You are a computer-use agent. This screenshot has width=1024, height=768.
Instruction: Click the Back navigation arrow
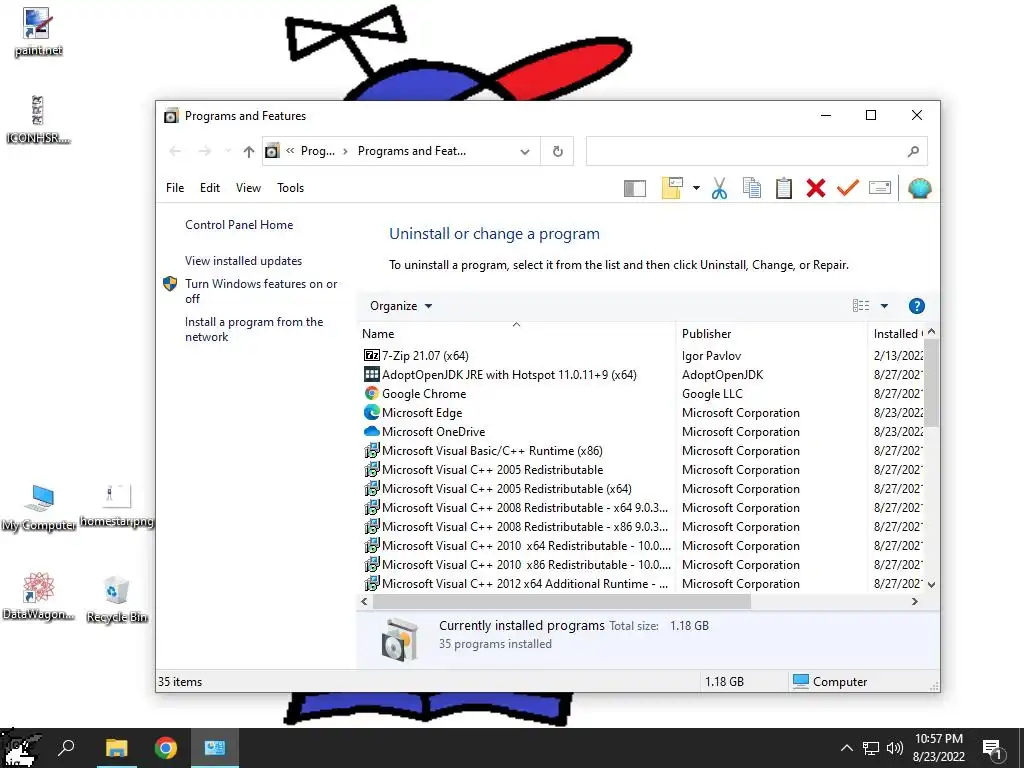tap(175, 152)
